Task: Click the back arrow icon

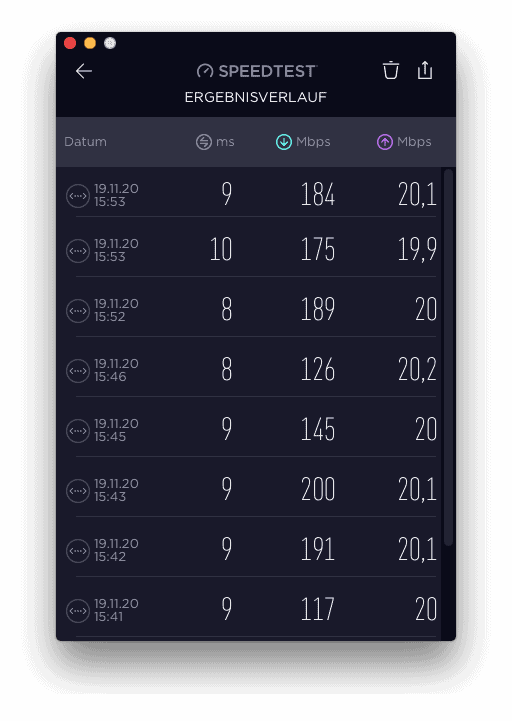Action: click(x=84, y=71)
